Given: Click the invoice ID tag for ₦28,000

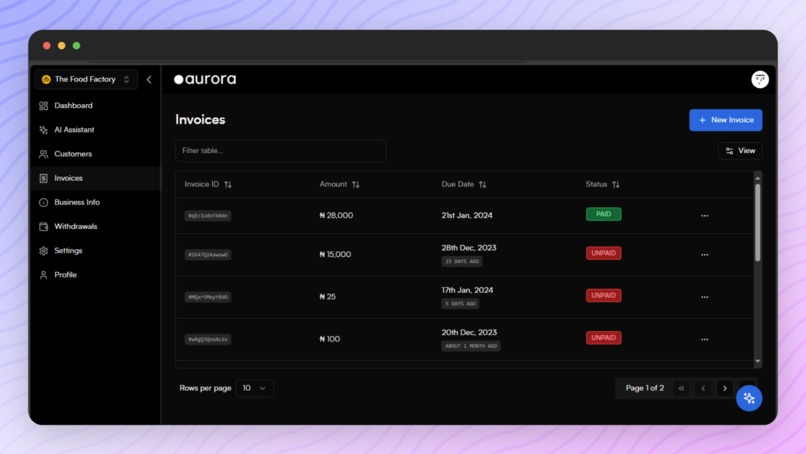Looking at the screenshot, I should coord(208,215).
